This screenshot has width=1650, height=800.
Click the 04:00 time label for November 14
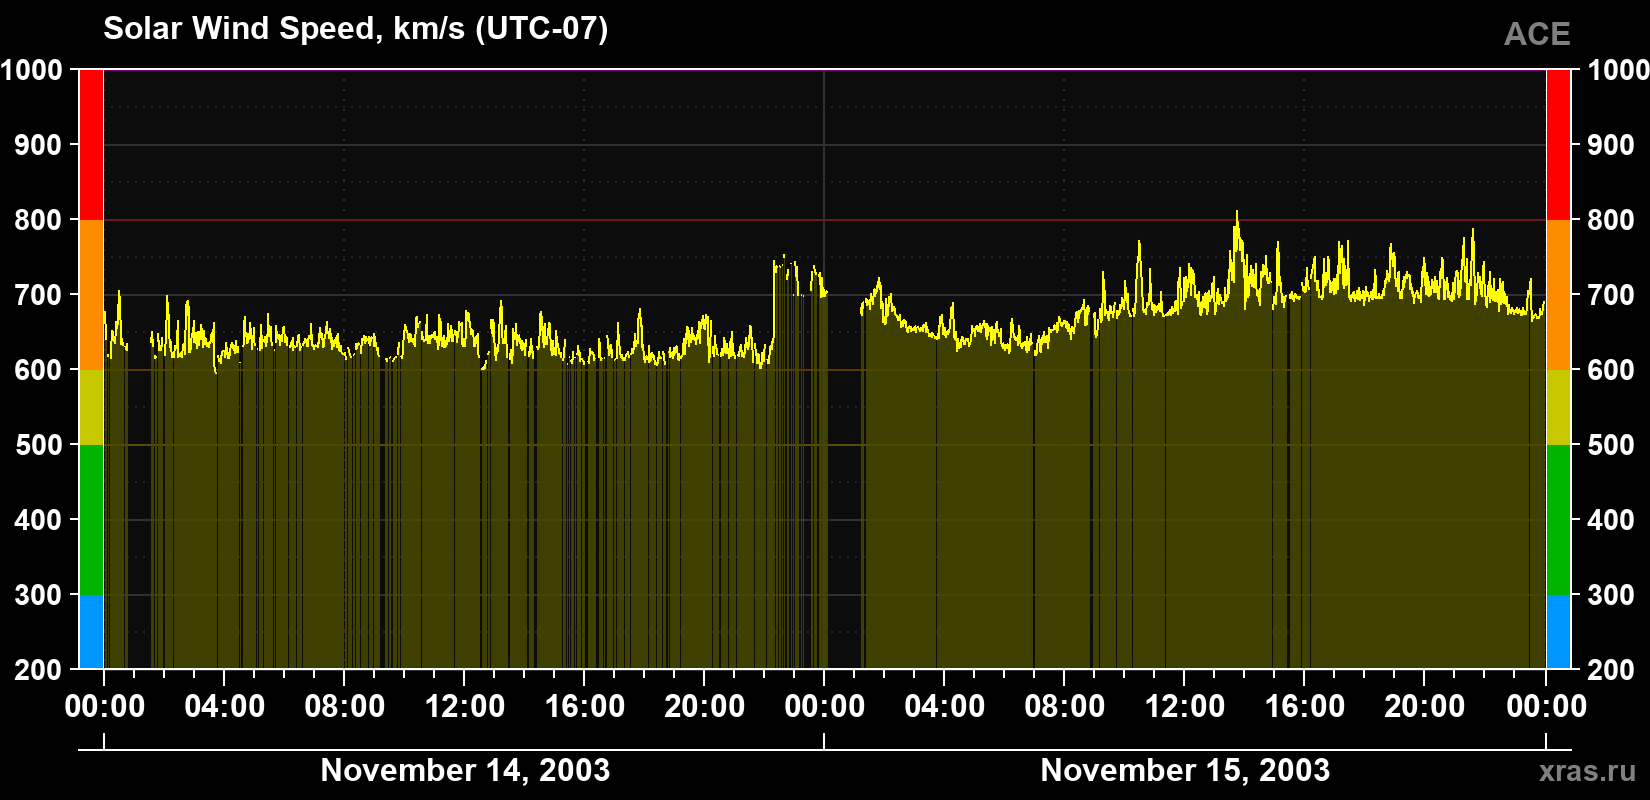tap(225, 707)
